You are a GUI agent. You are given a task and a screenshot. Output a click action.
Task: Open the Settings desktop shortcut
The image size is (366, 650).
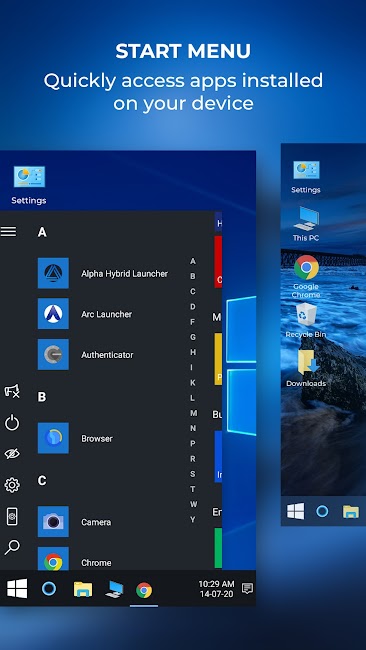click(x=29, y=185)
